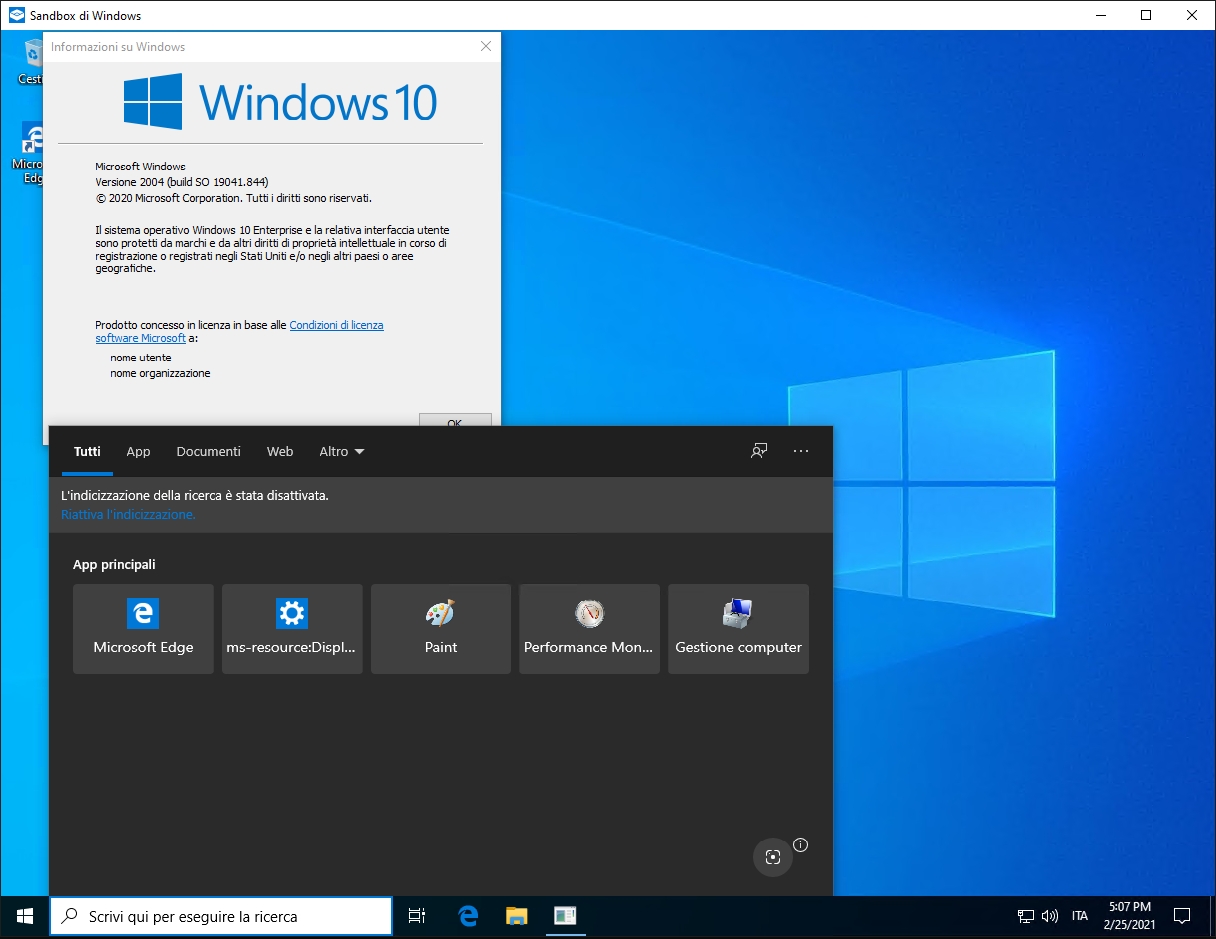Select the winver app on the taskbar
The height and width of the screenshot is (939, 1216).
click(565, 916)
